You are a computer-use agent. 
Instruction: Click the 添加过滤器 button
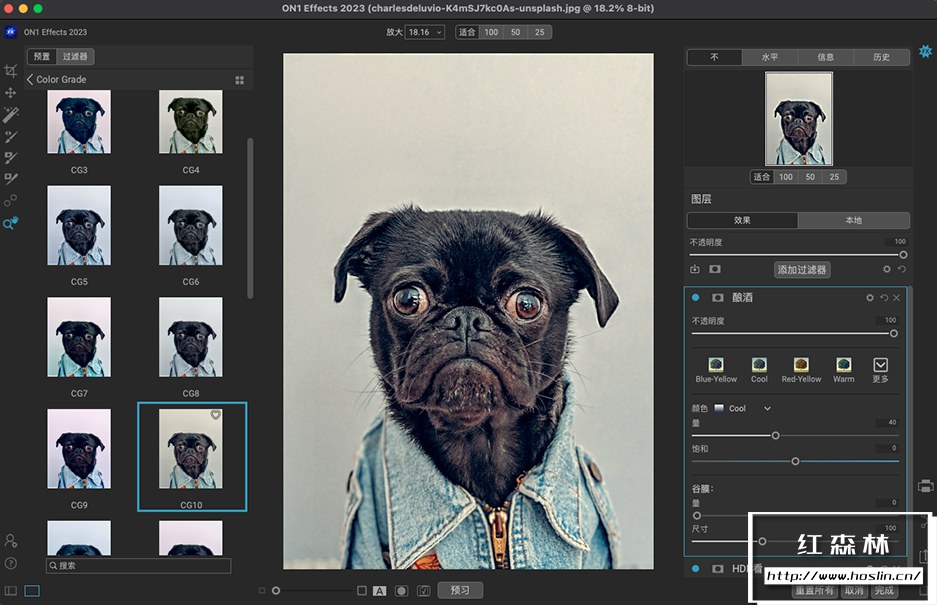[x=802, y=270]
